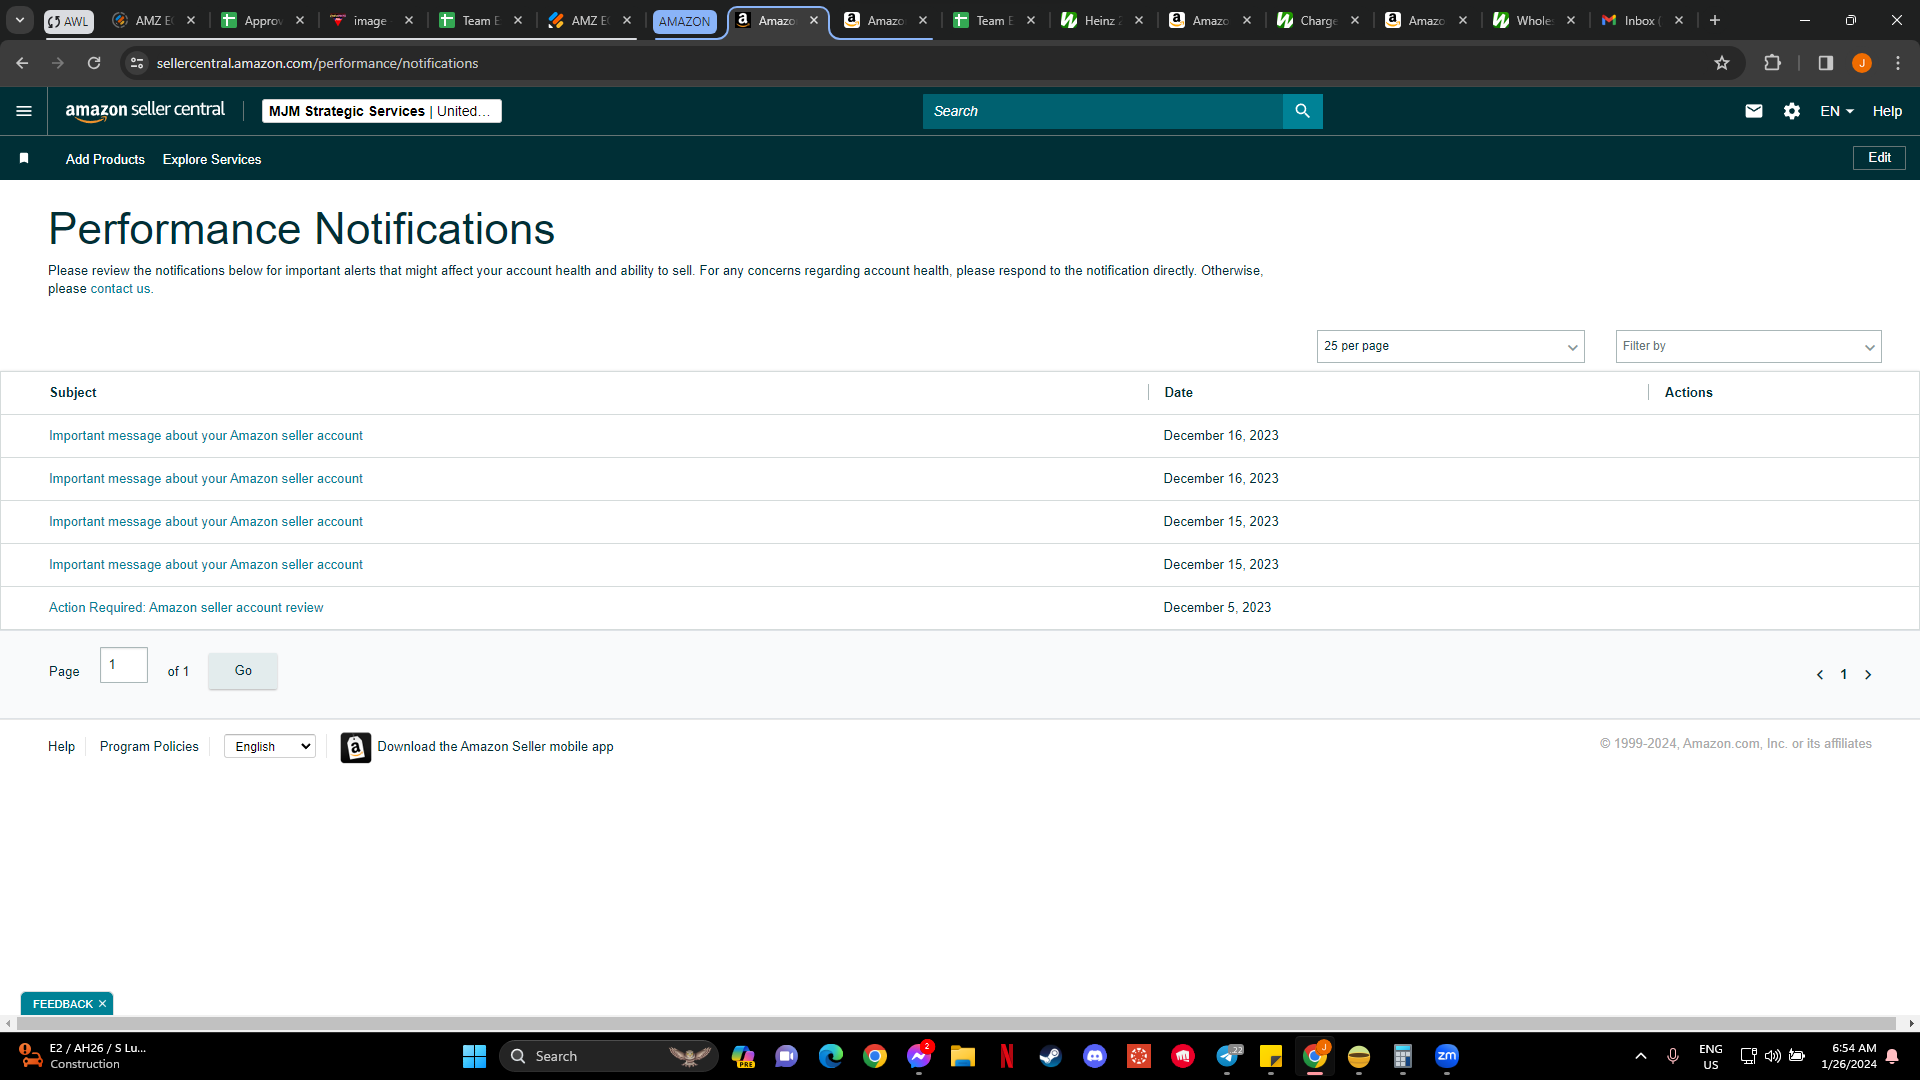Click the Help link in the footer
The width and height of the screenshot is (1920, 1080).
(x=61, y=747)
